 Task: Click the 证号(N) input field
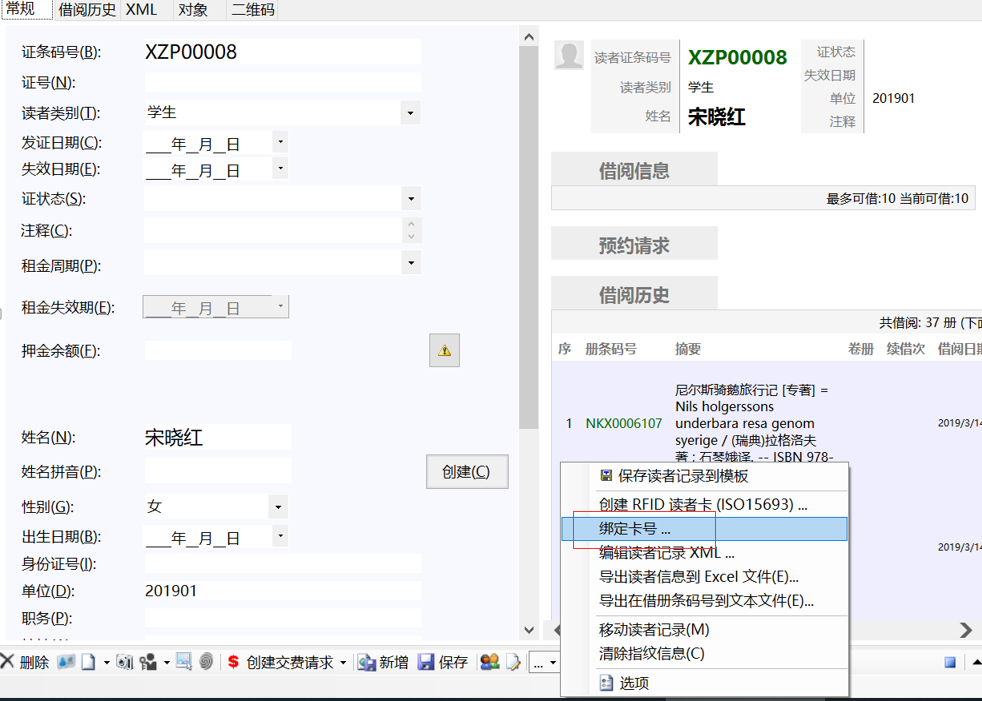click(282, 82)
